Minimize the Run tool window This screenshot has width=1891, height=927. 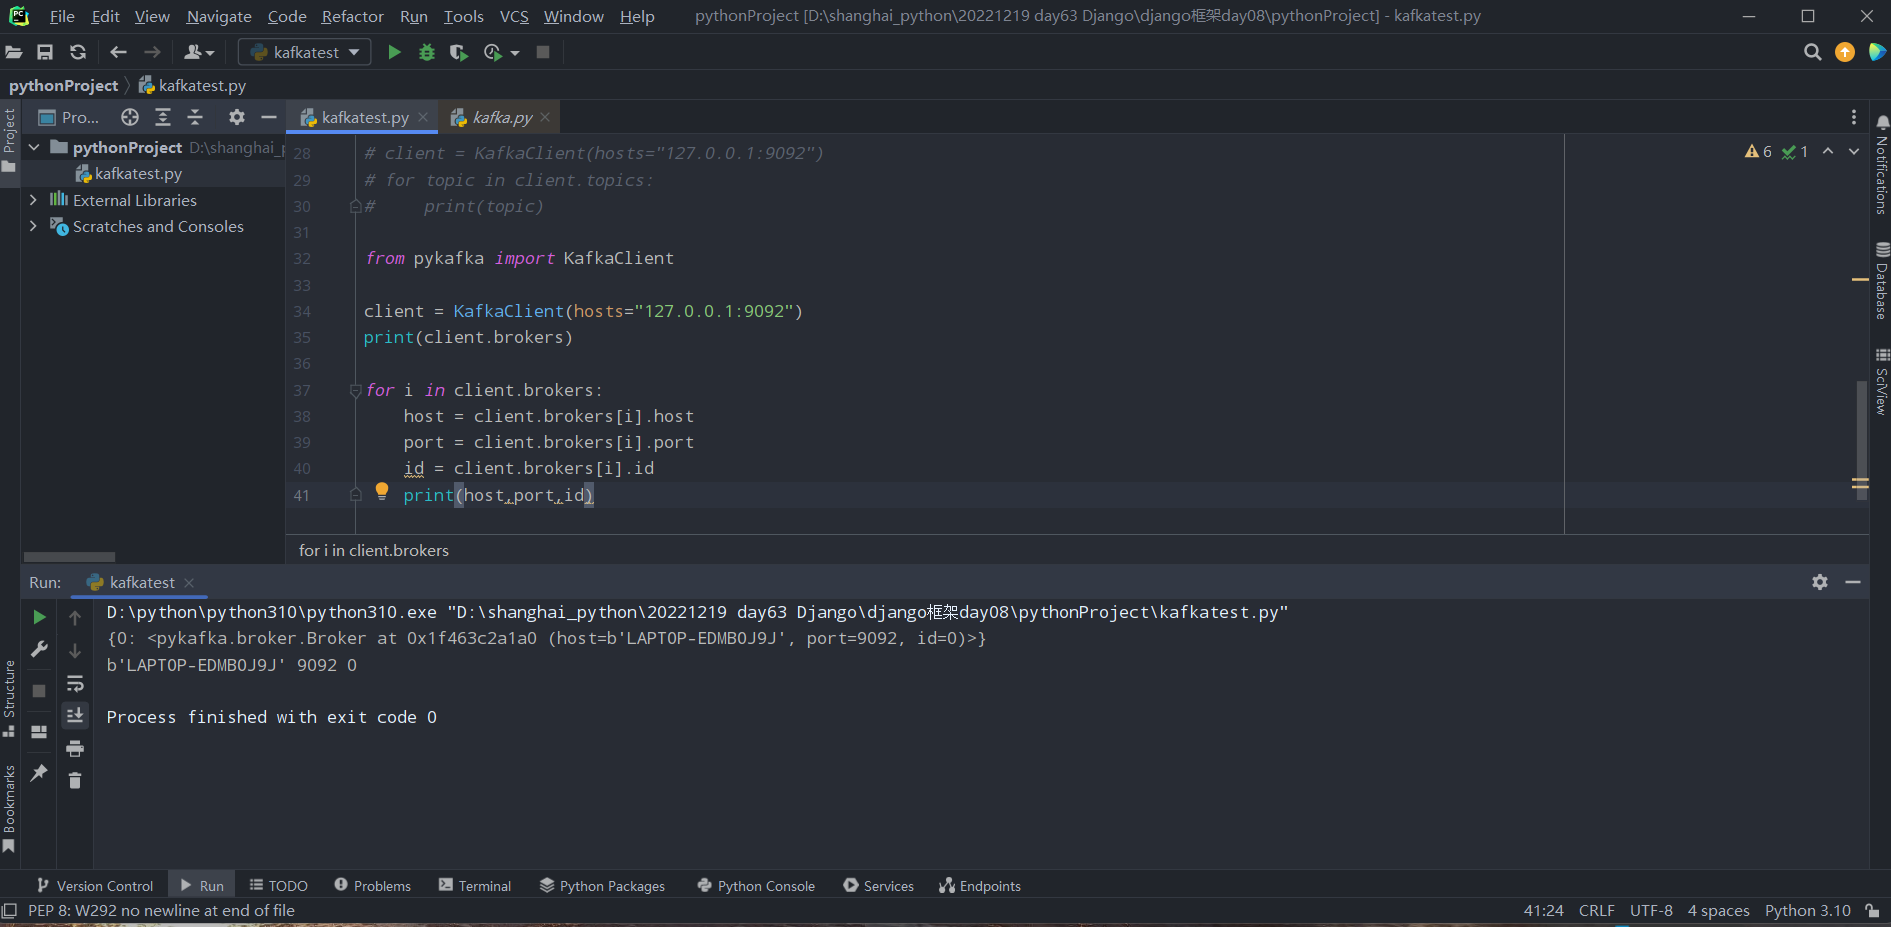pos(1853,582)
